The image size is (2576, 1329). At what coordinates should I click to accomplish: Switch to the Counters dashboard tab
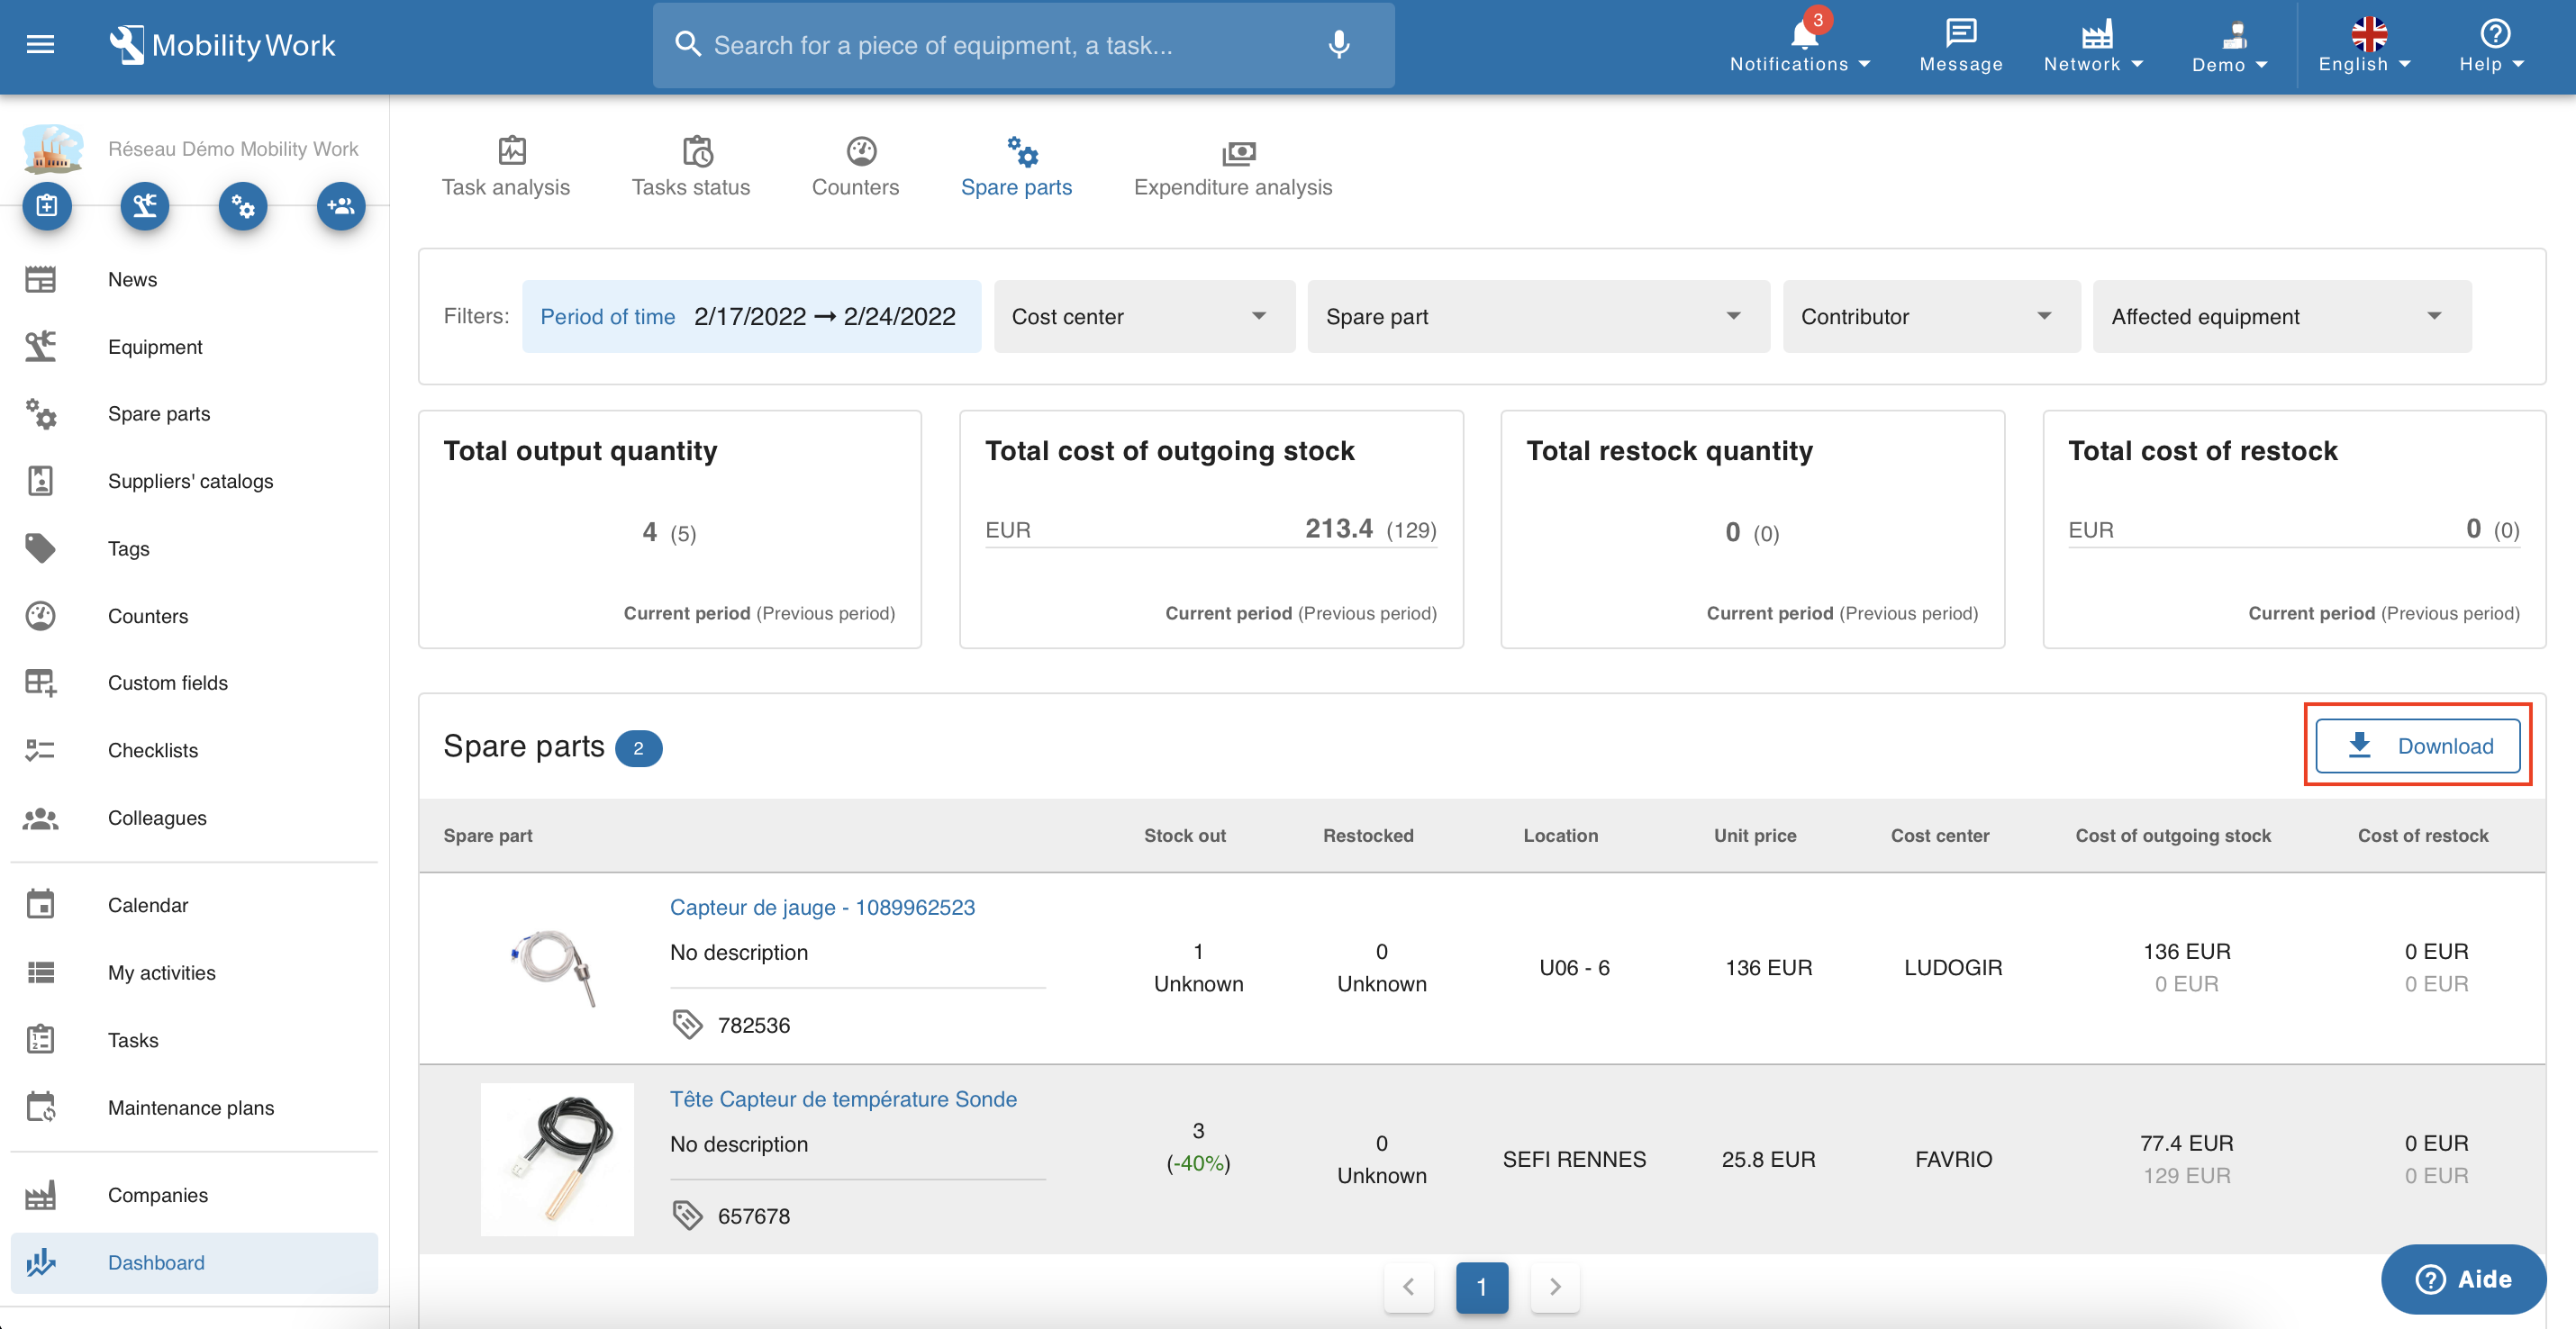tap(856, 167)
